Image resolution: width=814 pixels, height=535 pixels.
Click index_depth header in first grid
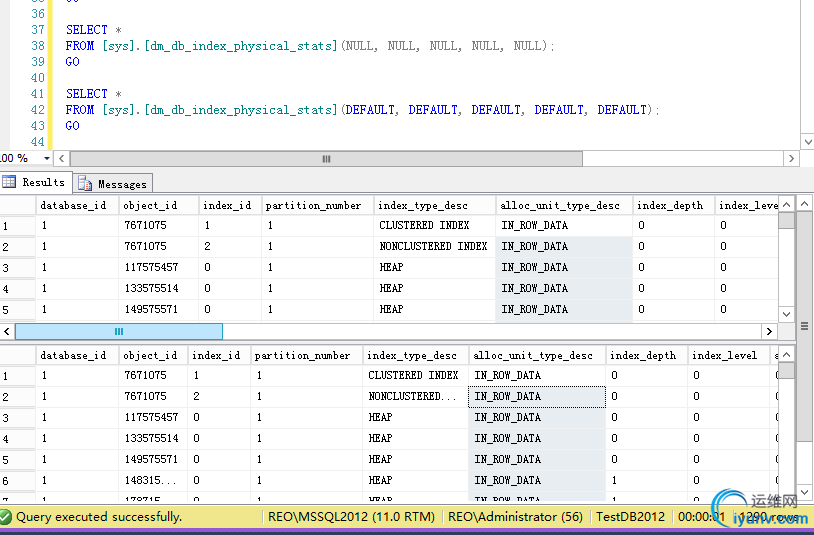673,205
